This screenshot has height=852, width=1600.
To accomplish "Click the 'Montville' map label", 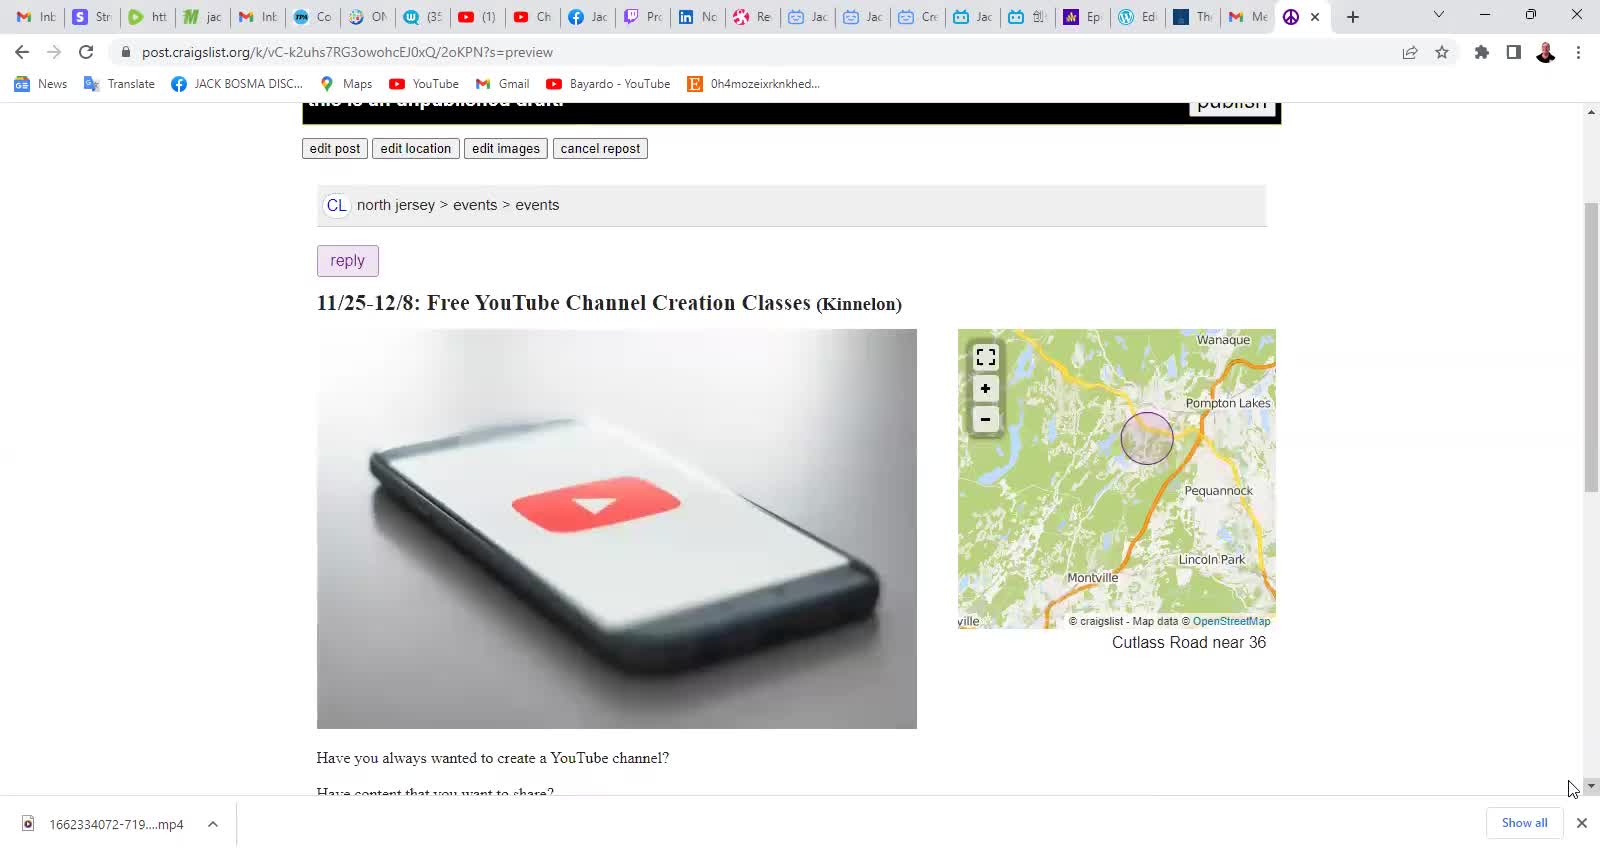I will tap(1093, 578).
